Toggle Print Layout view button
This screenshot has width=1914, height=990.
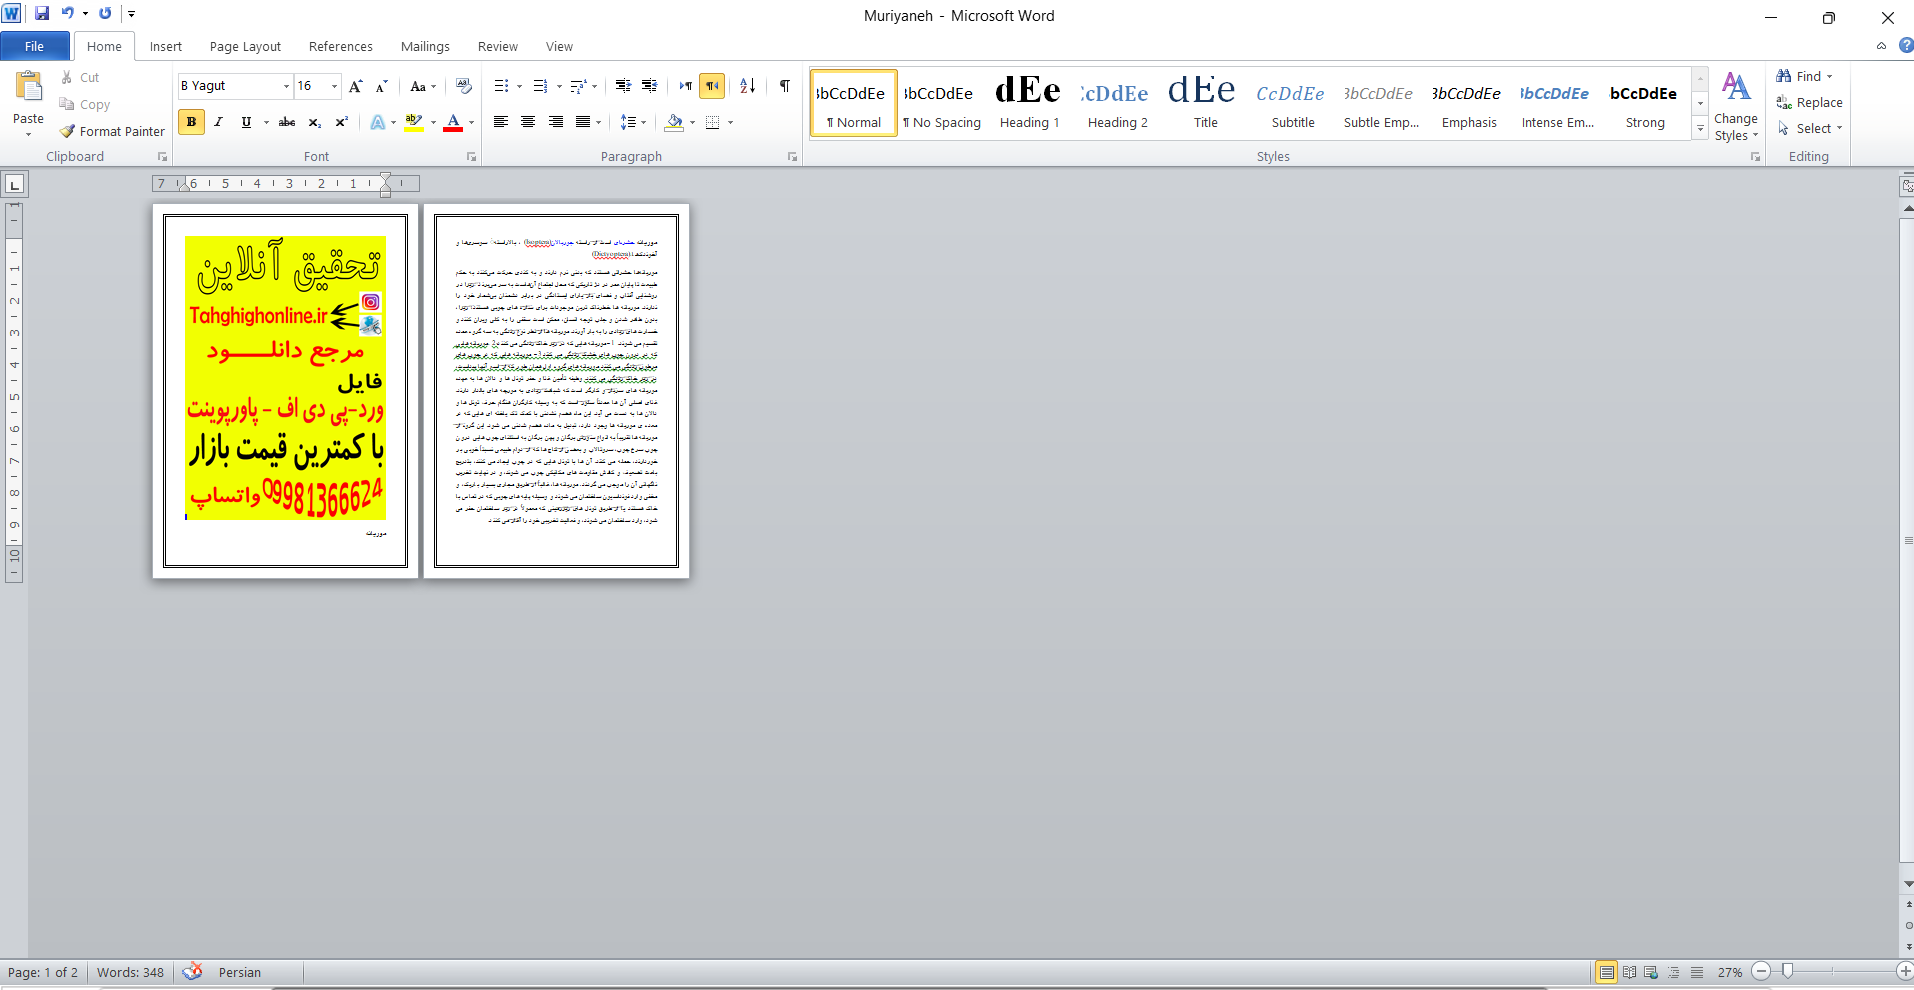[x=1606, y=972]
